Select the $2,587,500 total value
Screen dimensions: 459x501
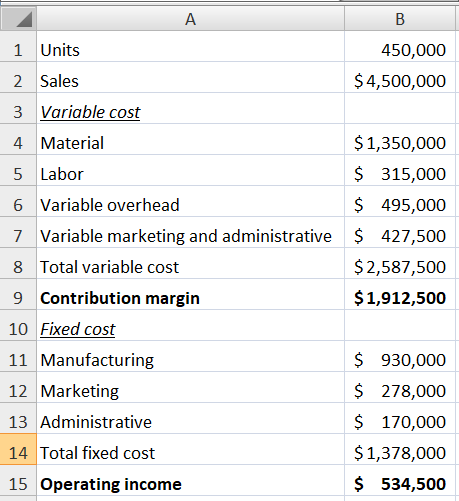tap(400, 263)
